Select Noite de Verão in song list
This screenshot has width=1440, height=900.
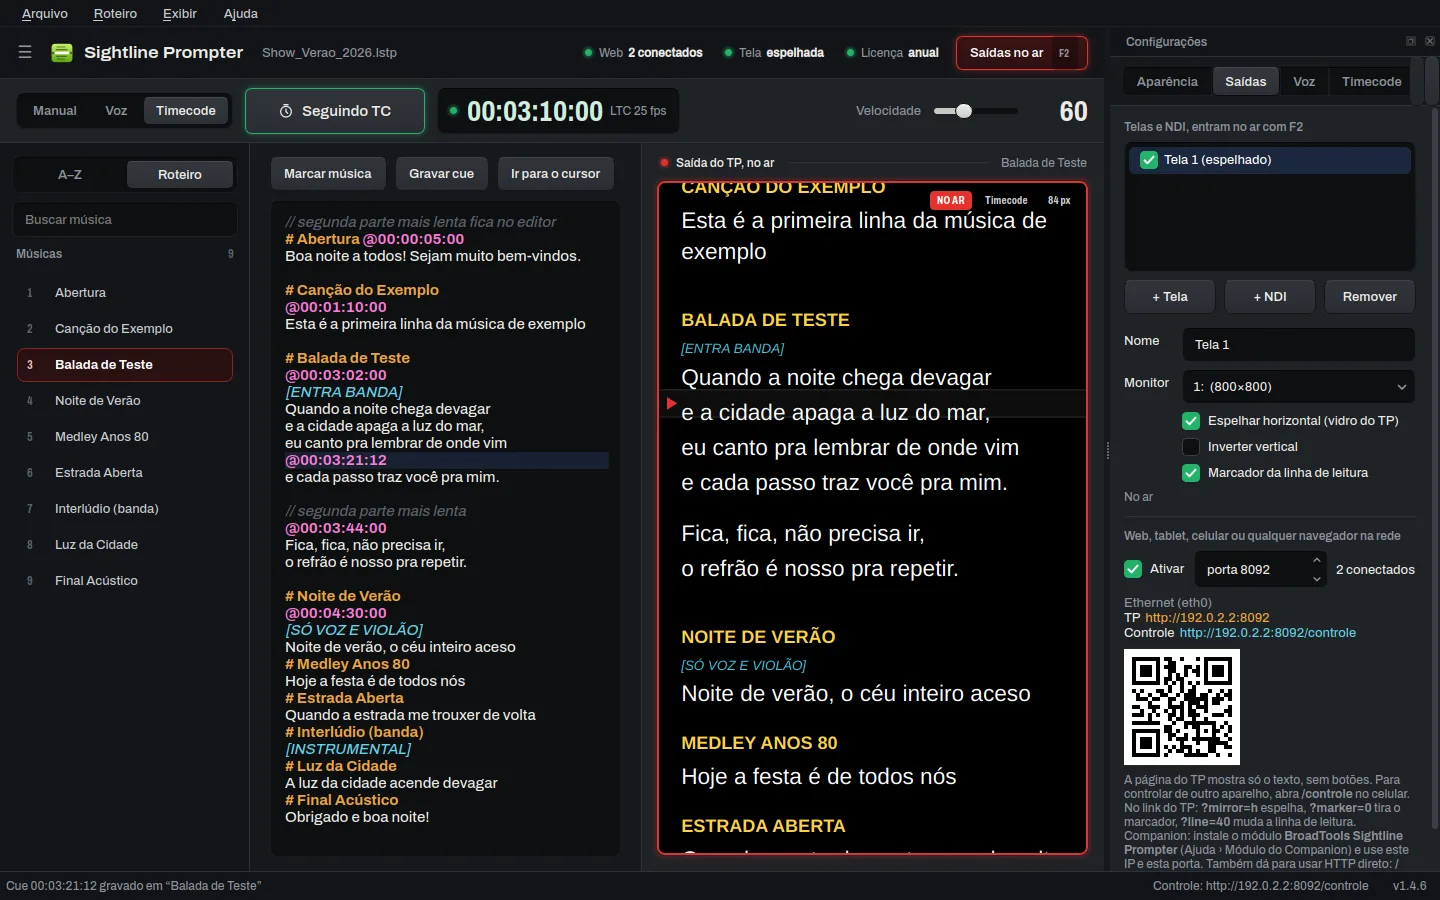(x=125, y=401)
